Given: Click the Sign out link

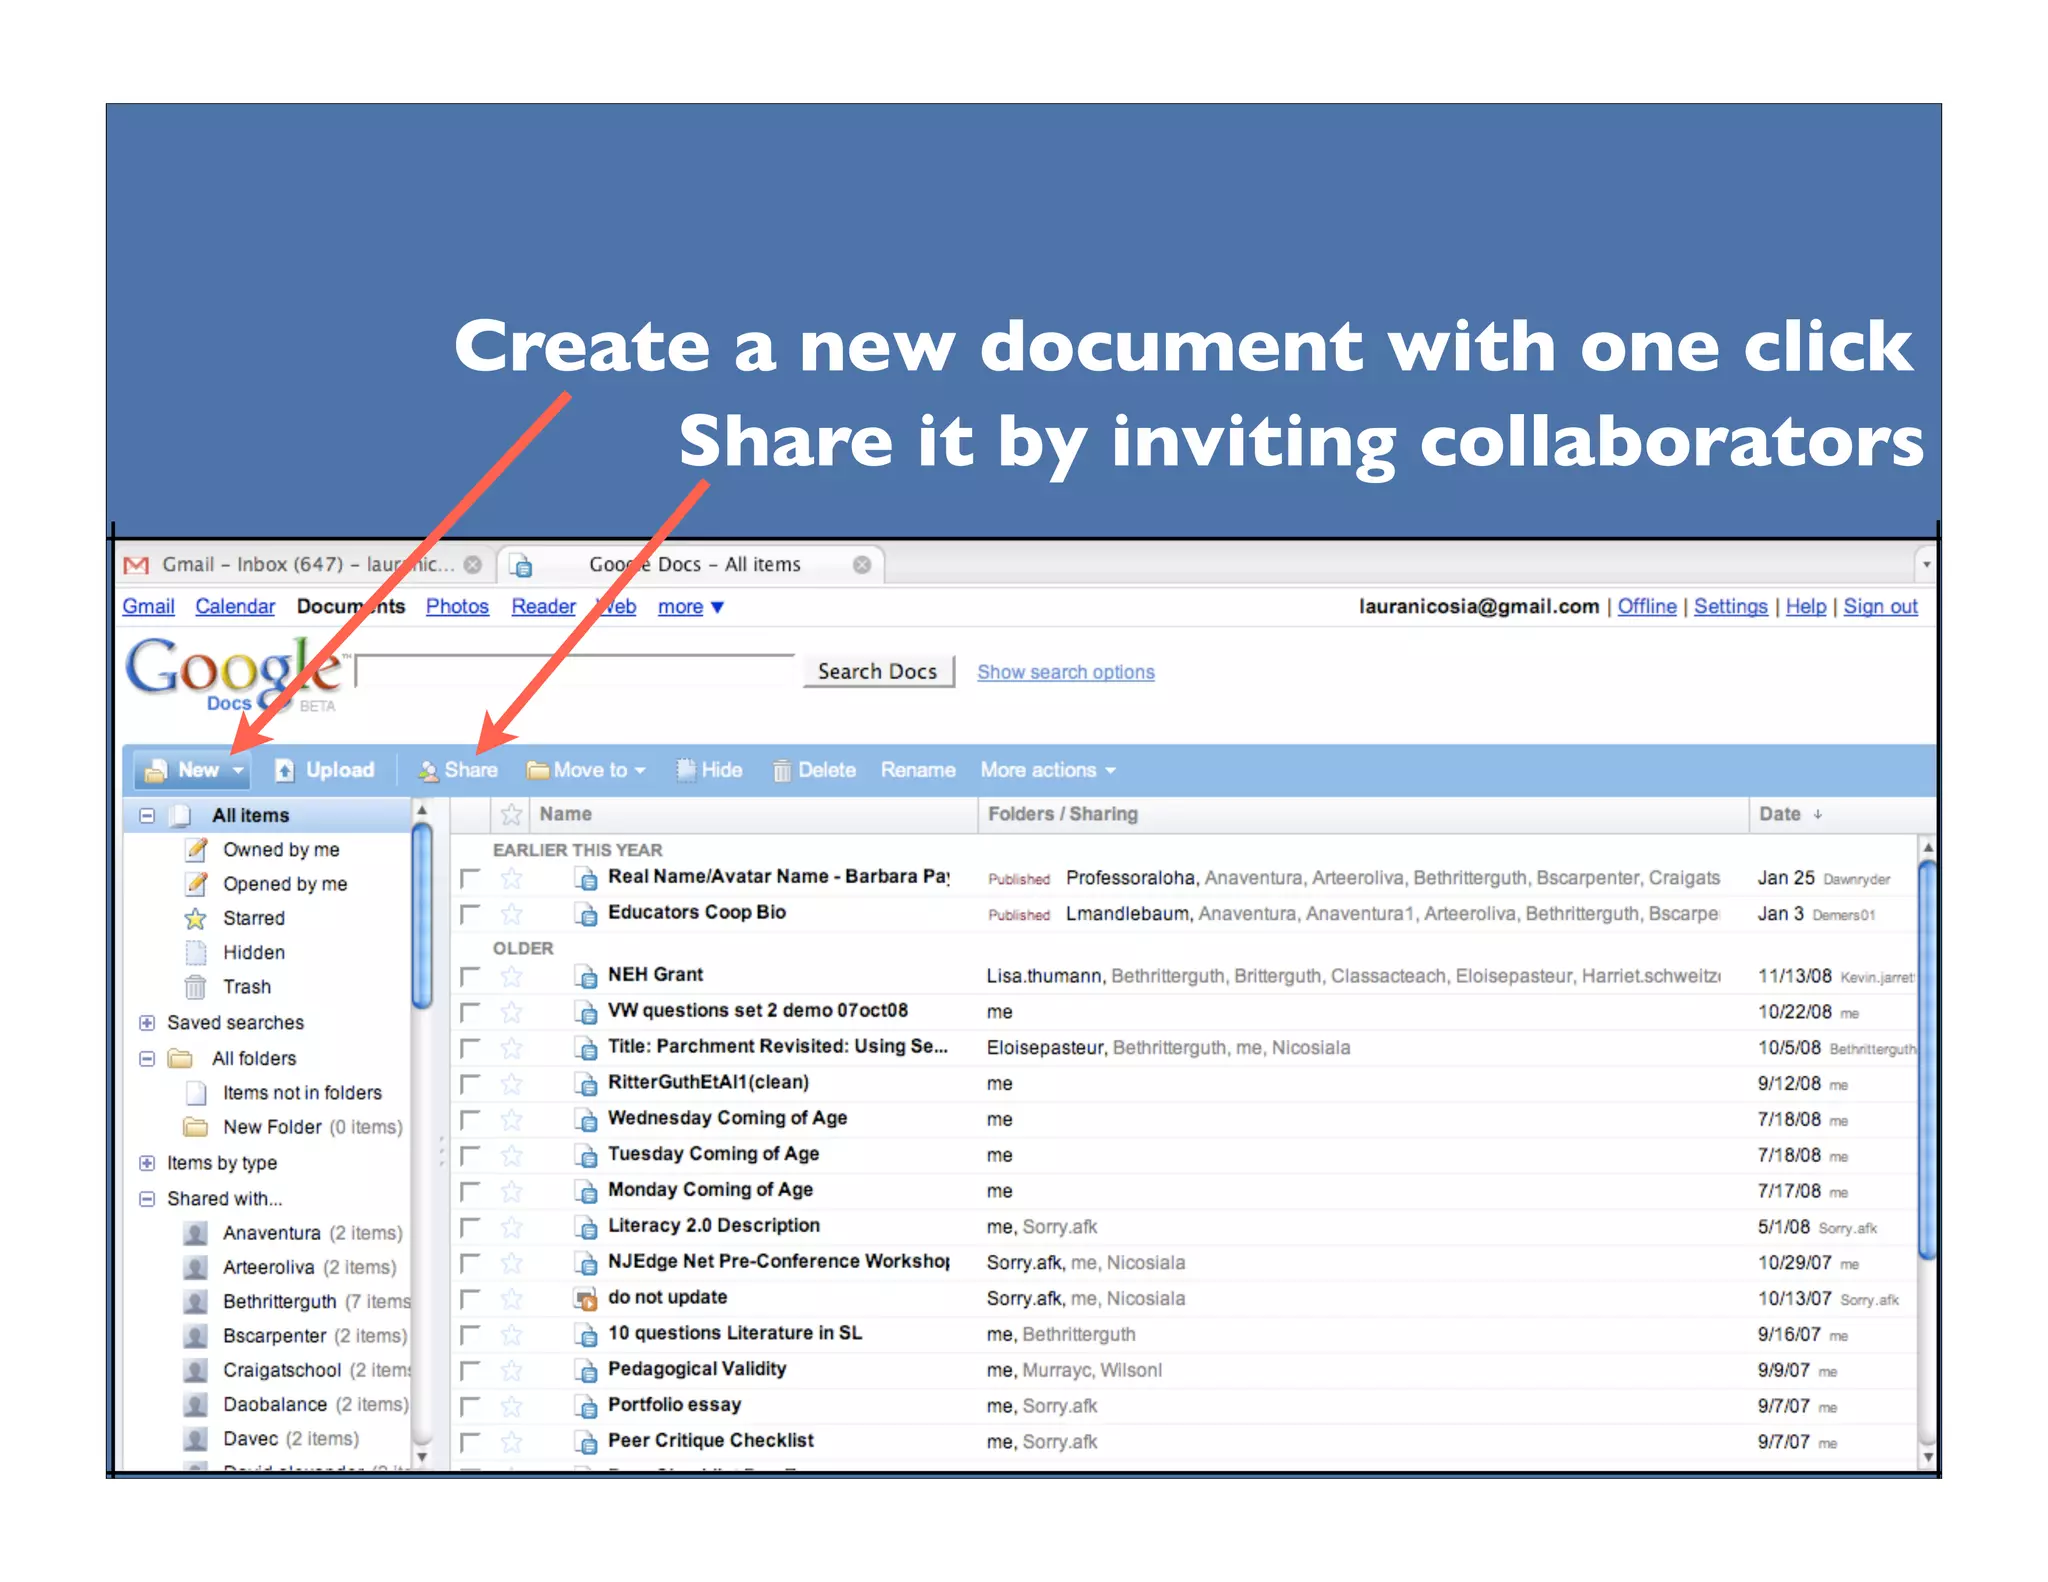Looking at the screenshot, I should 1881,607.
